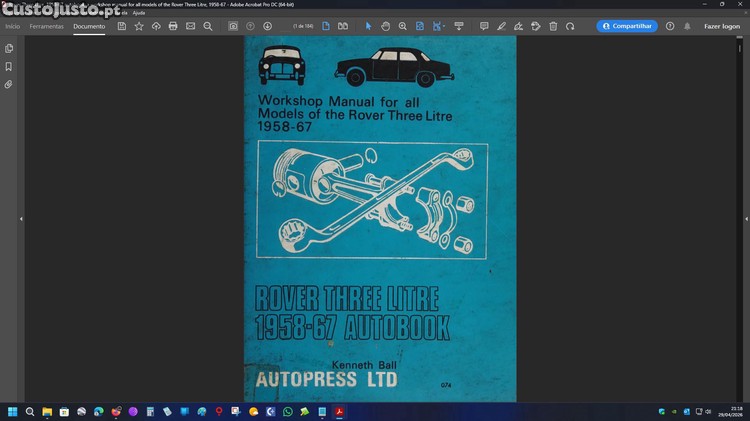Click the Fazer logon link
The width and height of the screenshot is (750, 421).
point(721,26)
